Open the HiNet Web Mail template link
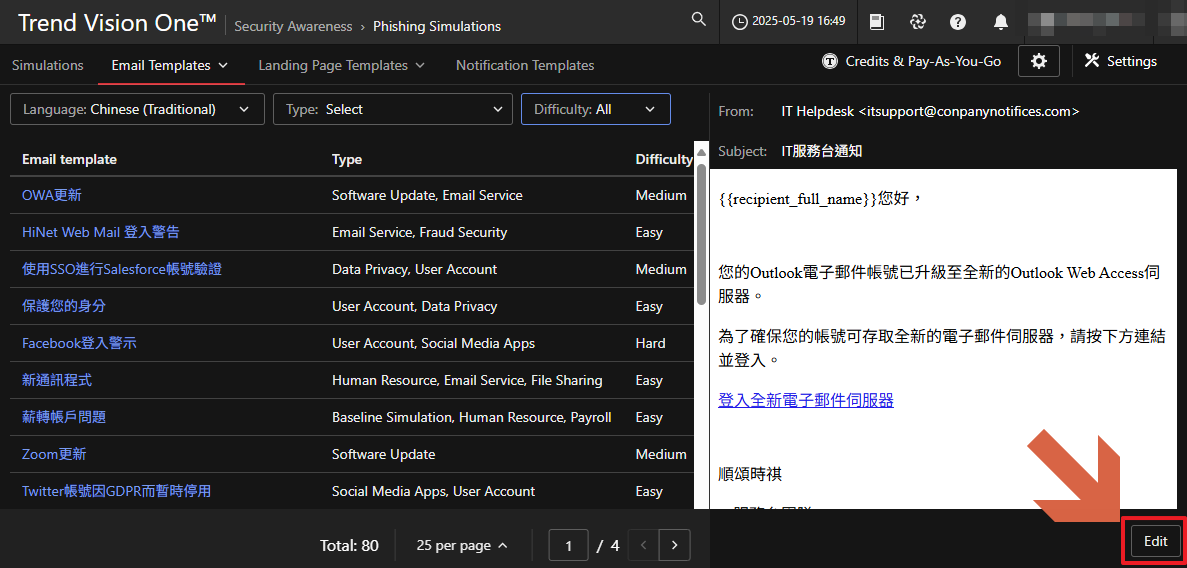The height and width of the screenshot is (568, 1187). [101, 232]
